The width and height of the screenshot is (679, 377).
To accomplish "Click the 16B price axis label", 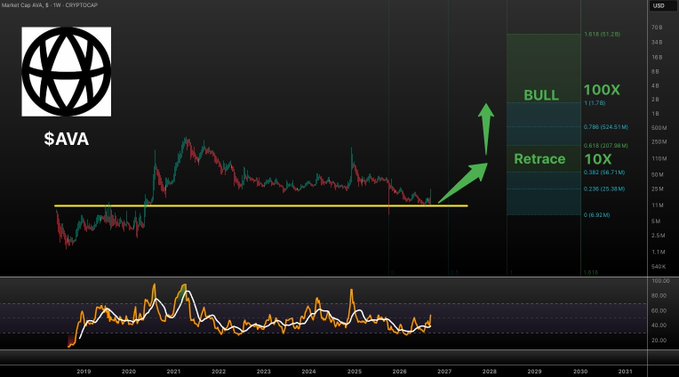I will pyautogui.click(x=656, y=57).
